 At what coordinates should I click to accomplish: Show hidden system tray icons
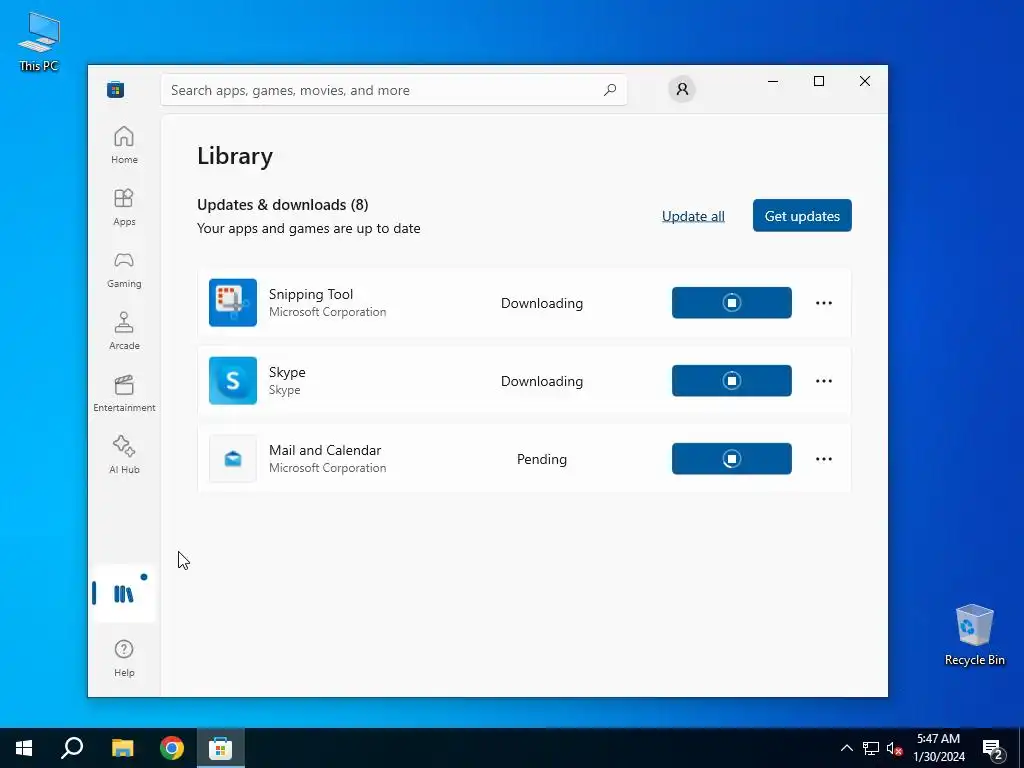(846, 748)
